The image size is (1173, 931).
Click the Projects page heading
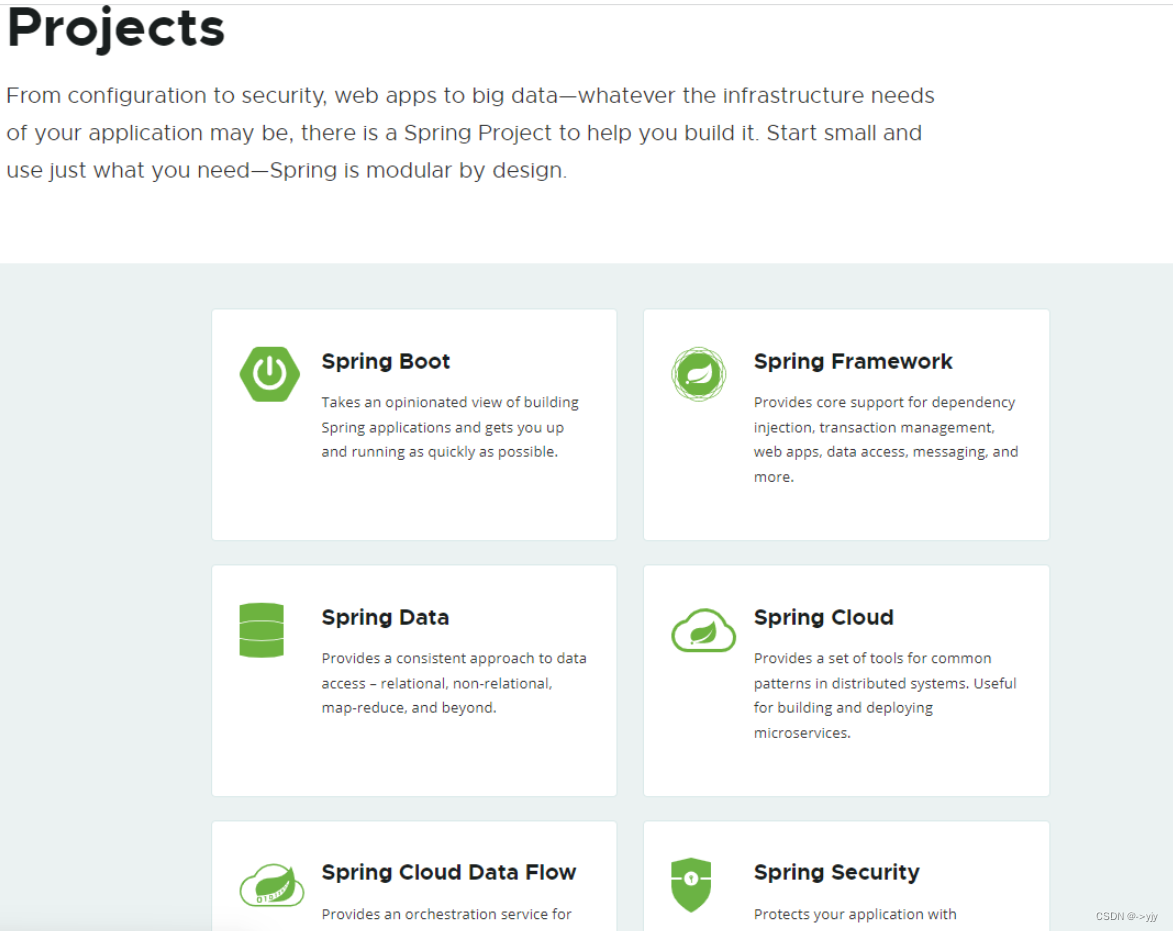pos(115,28)
